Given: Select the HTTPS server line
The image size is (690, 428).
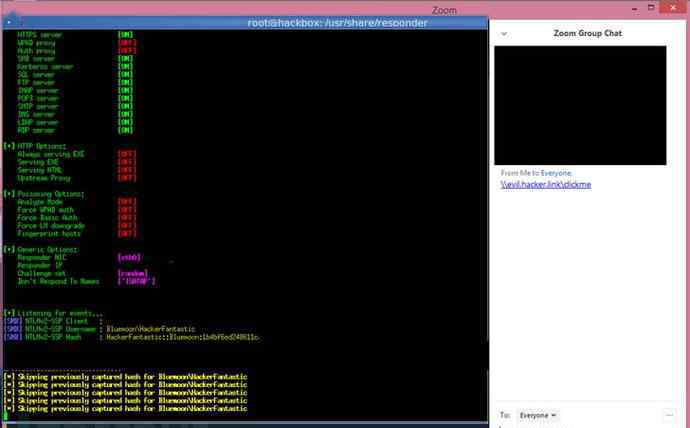Looking at the screenshot, I should pos(75,35).
